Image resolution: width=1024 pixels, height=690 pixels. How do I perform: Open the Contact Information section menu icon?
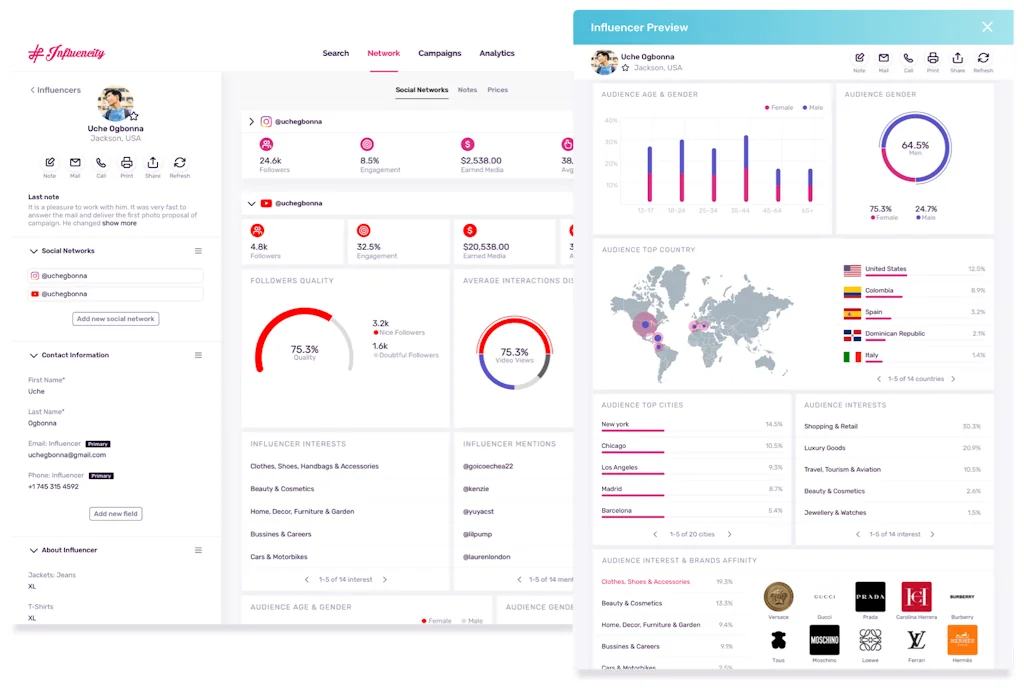pos(198,355)
